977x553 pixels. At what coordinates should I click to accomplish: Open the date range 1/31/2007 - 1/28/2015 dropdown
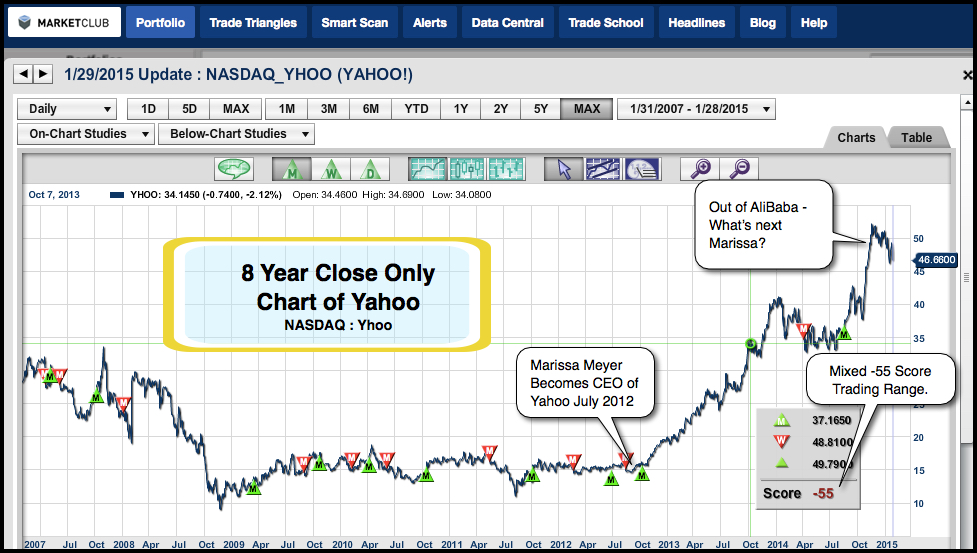pyautogui.click(x=696, y=109)
